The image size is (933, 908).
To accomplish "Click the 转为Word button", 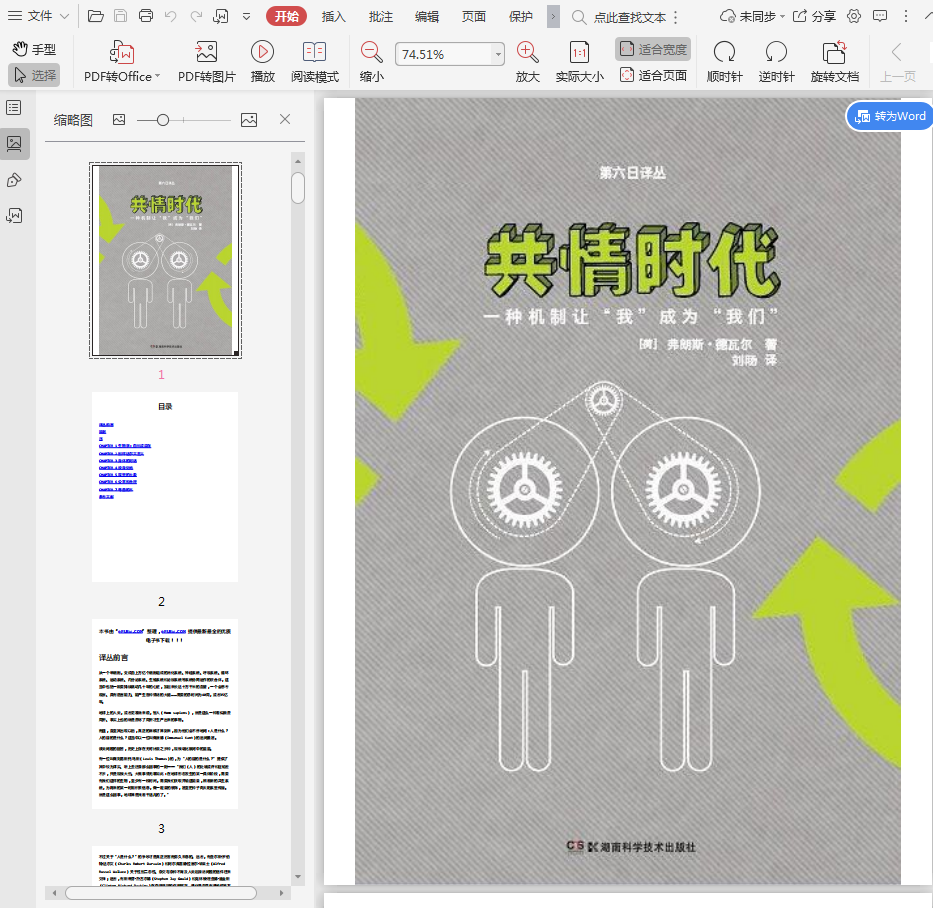I will 890,116.
